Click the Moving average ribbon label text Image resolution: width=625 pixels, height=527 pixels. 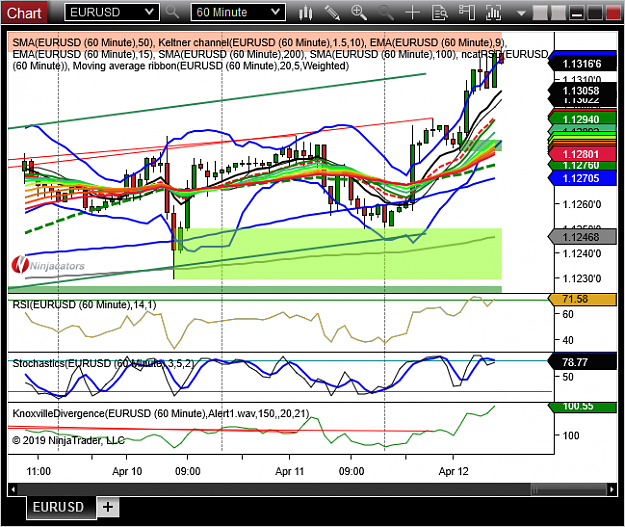[211, 66]
